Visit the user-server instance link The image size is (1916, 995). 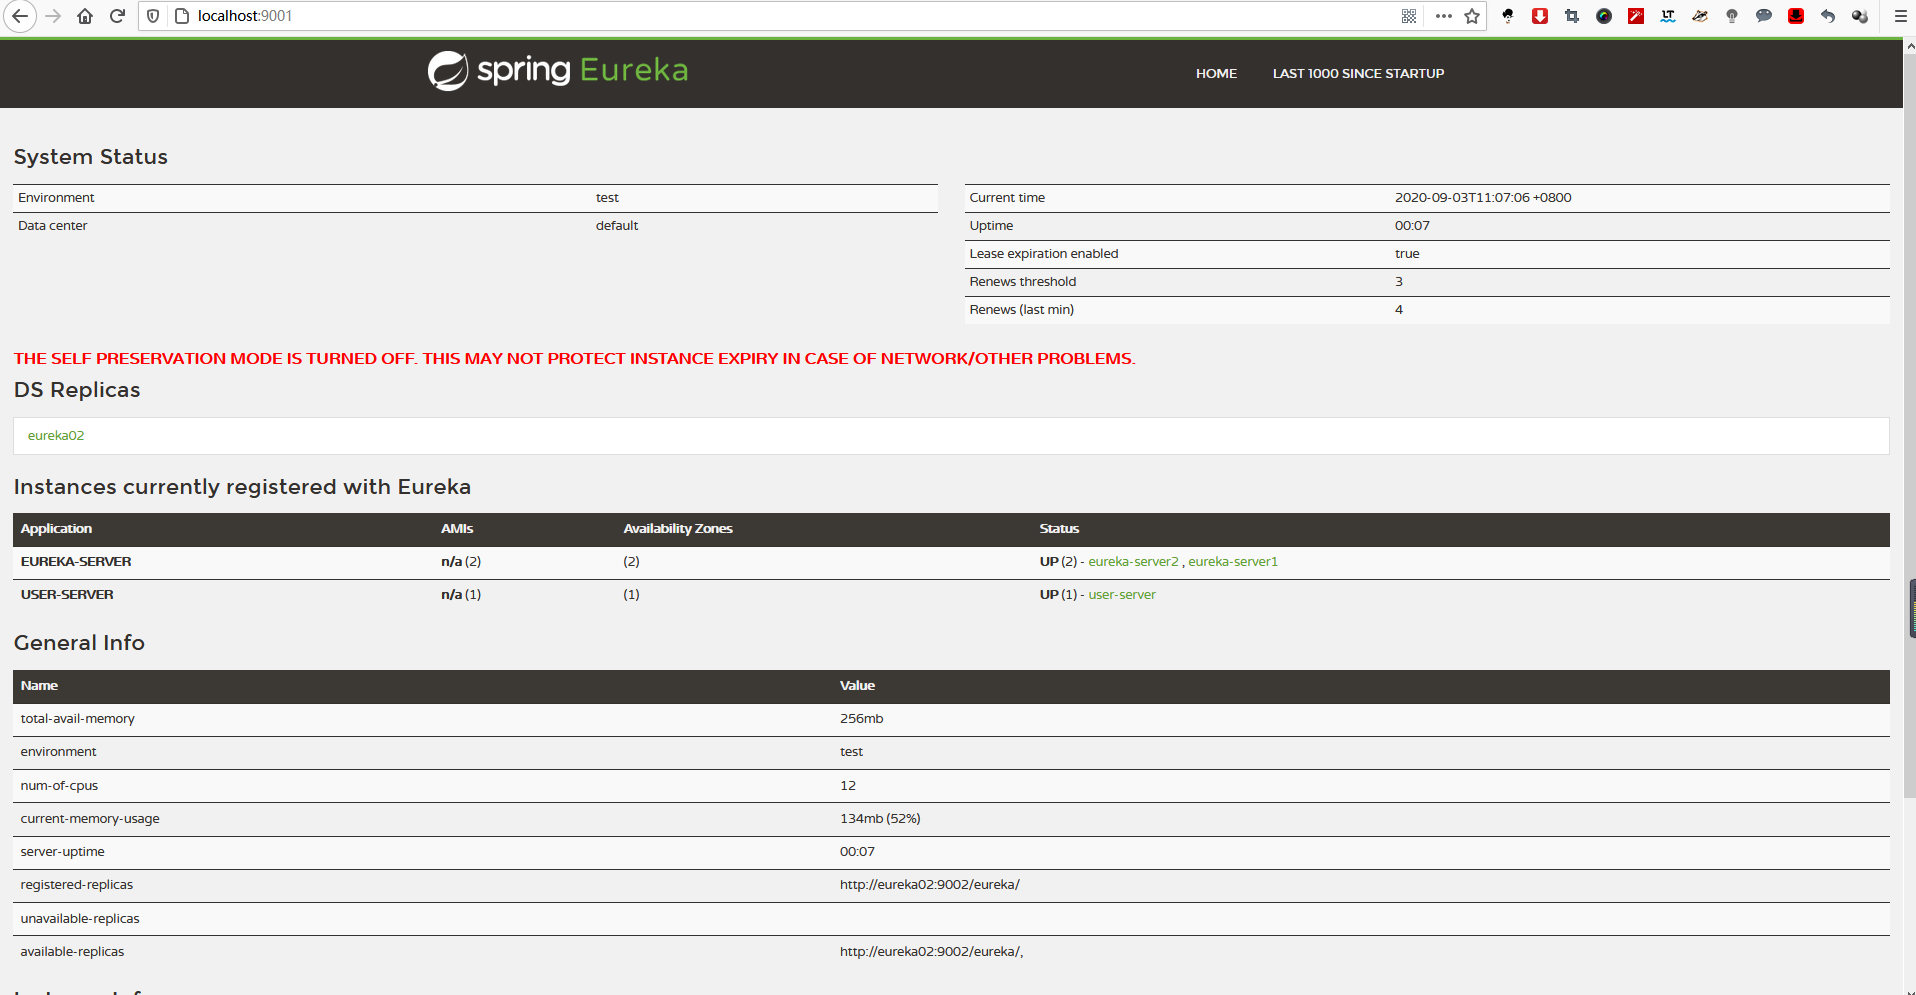(1122, 595)
